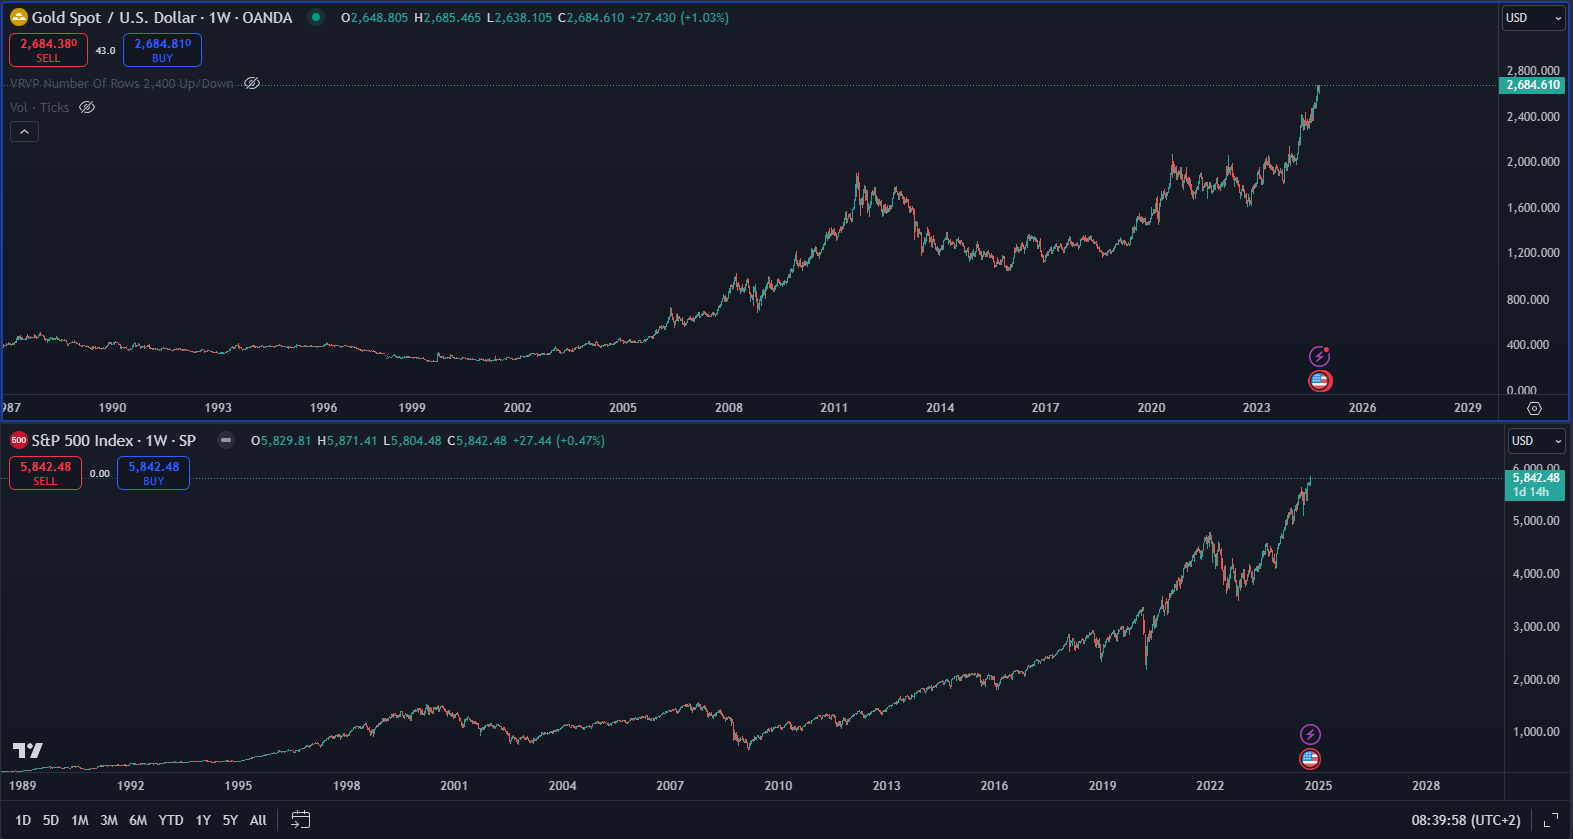Click the fullscreen toggle icon at bottom right
The height and width of the screenshot is (839, 1573).
pyautogui.click(x=1551, y=820)
